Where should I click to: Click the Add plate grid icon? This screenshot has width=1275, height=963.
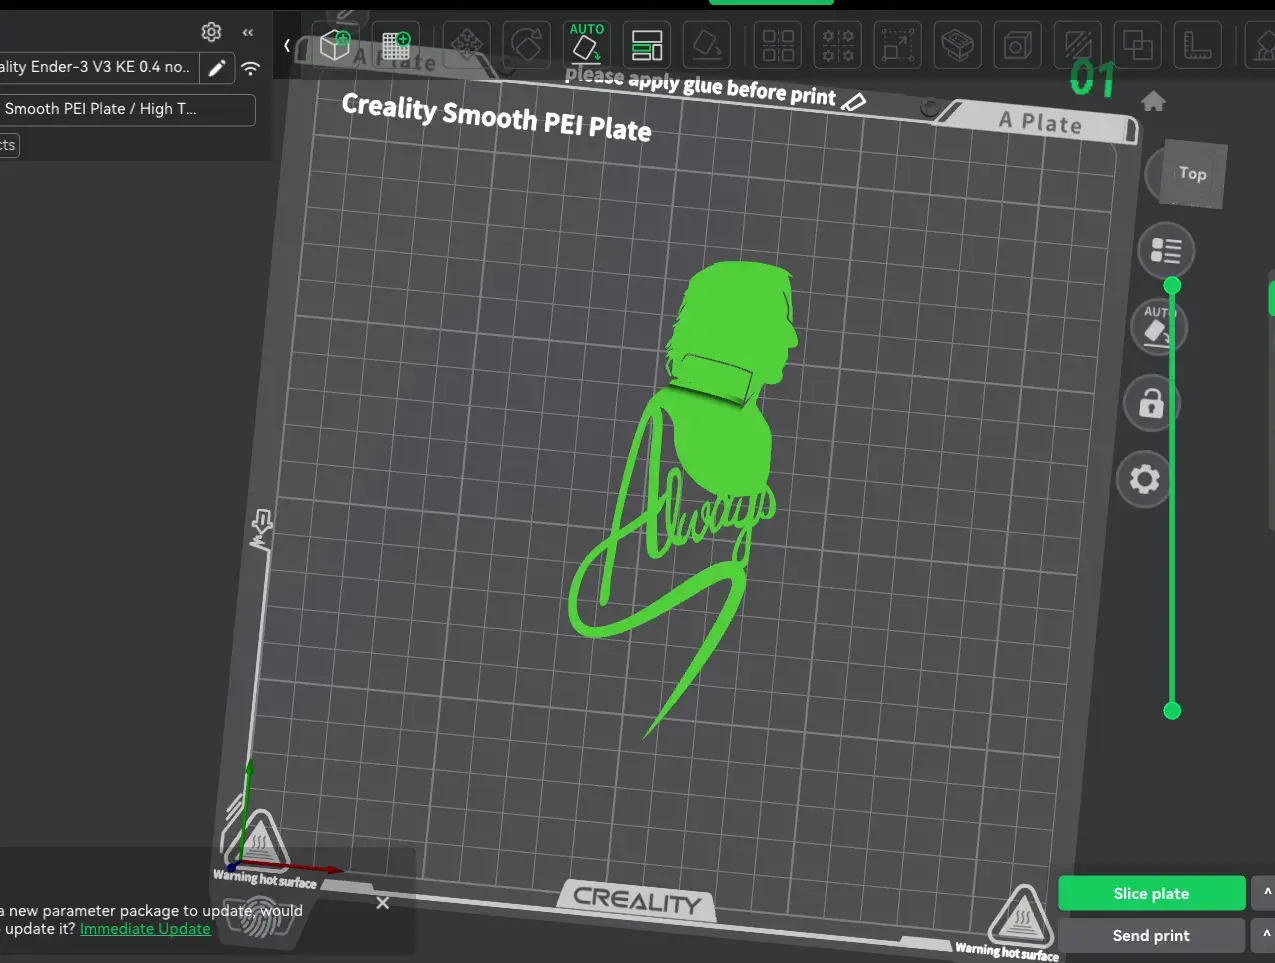click(397, 45)
